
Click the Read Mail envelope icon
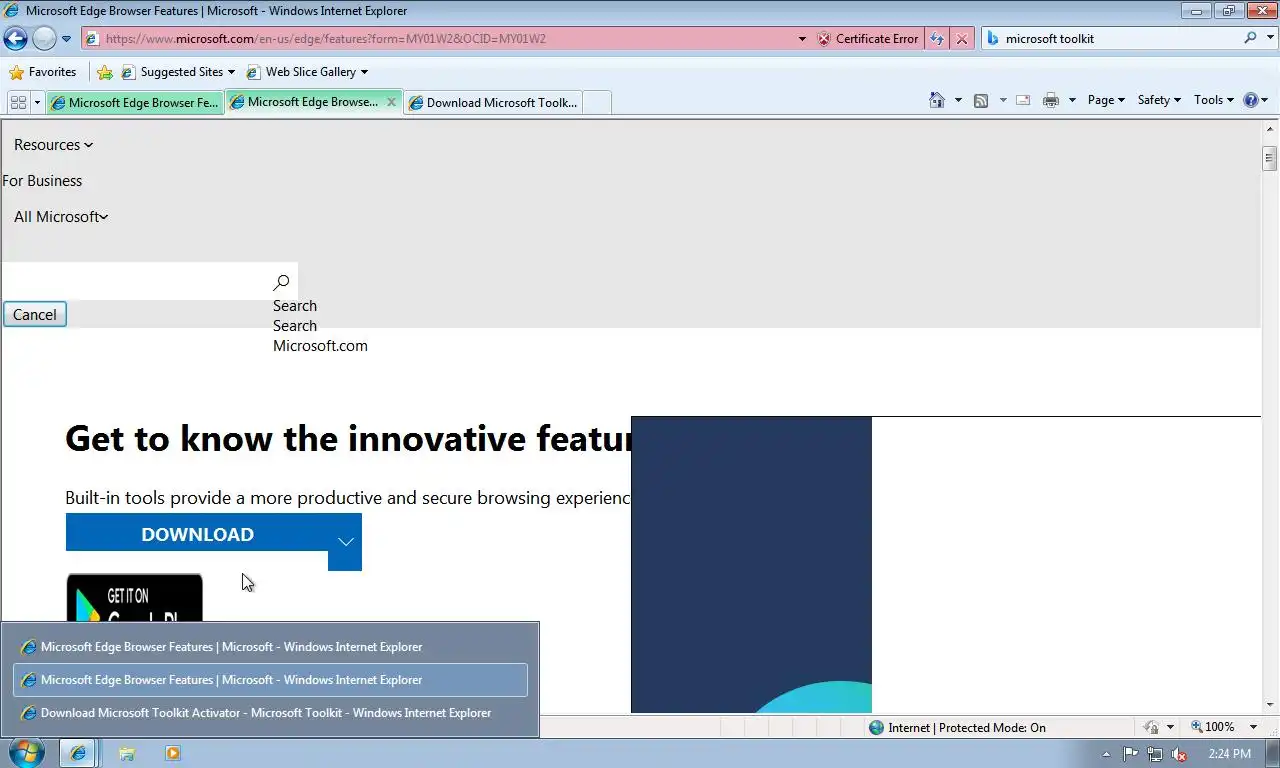1023,100
